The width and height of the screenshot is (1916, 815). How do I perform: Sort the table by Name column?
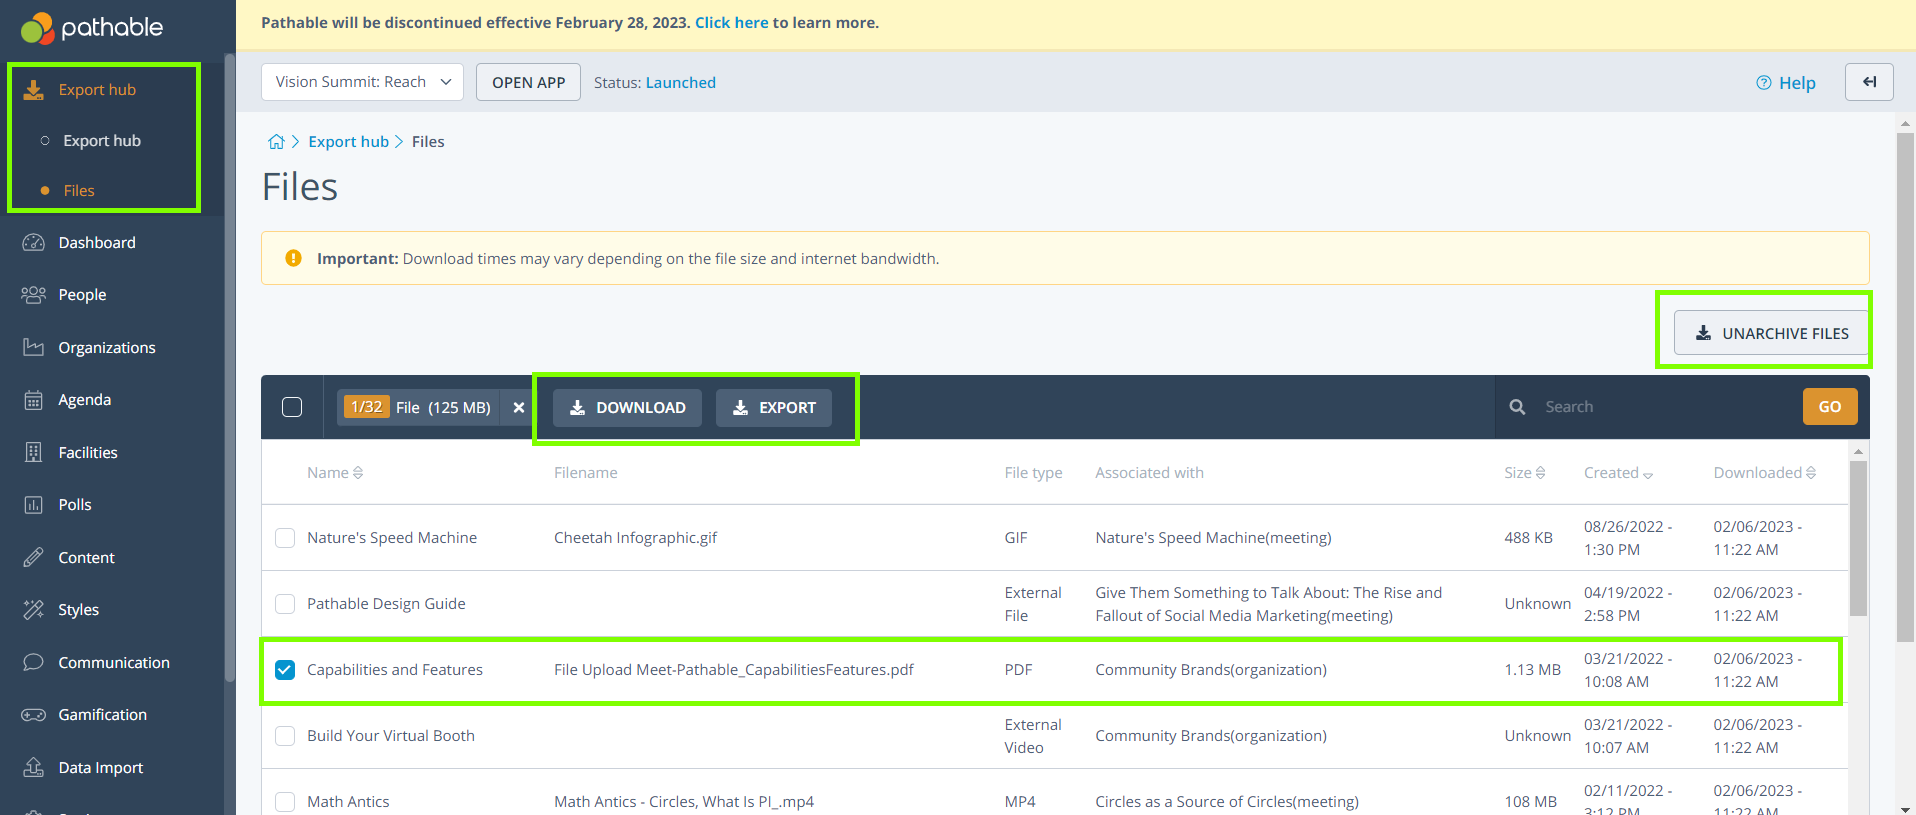[x=335, y=473]
